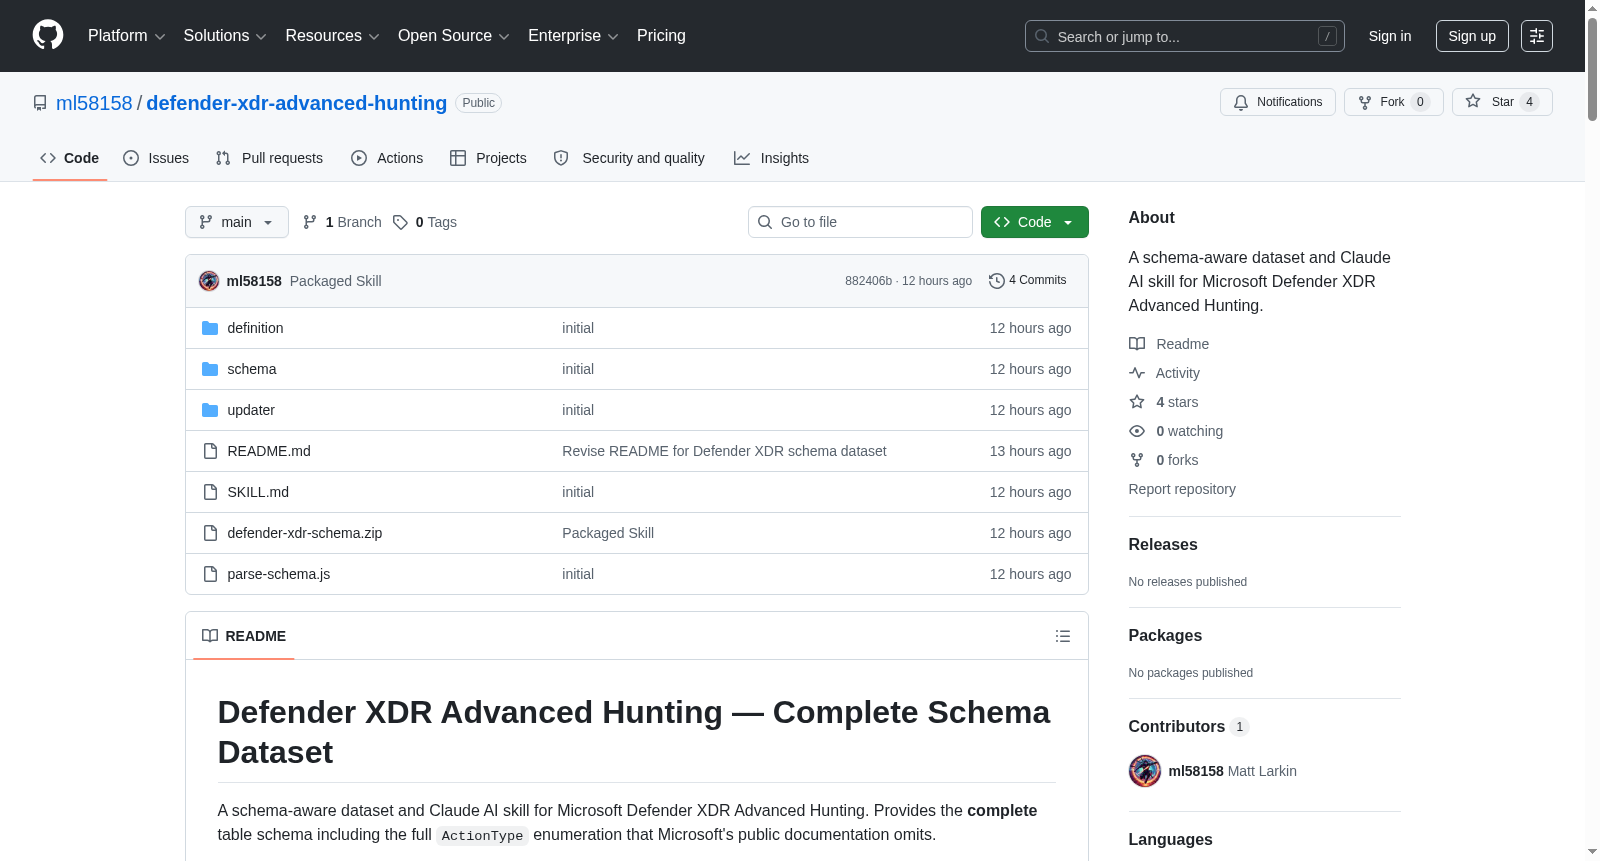Image resolution: width=1600 pixels, height=861 pixels.
Task: Click the definition folder icon
Action: tap(210, 328)
